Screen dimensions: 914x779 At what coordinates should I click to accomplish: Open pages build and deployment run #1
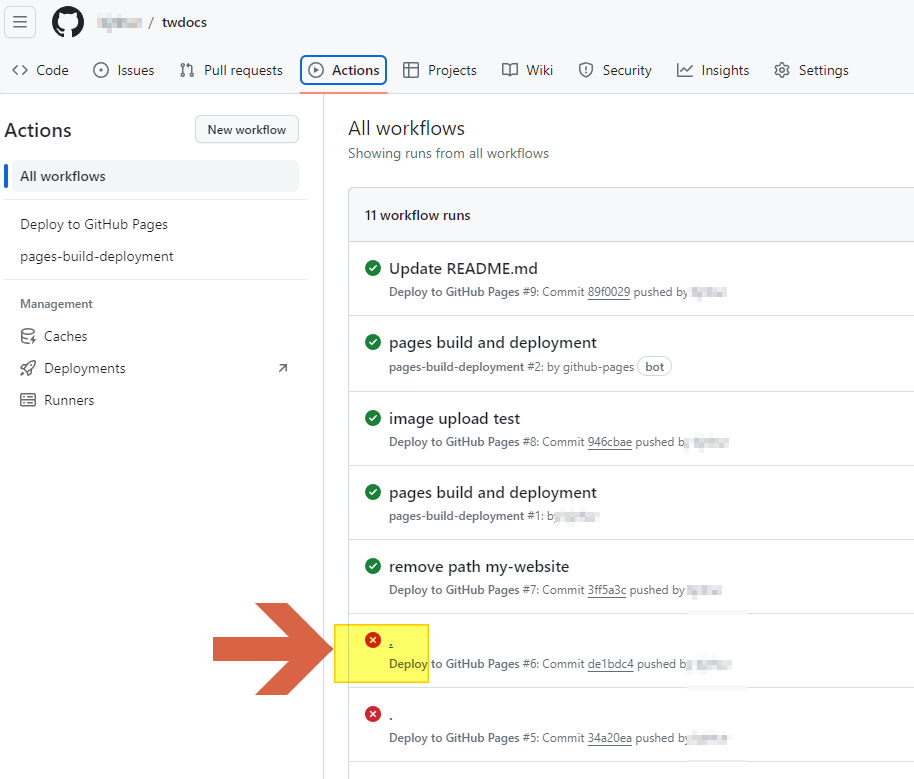[493, 493]
